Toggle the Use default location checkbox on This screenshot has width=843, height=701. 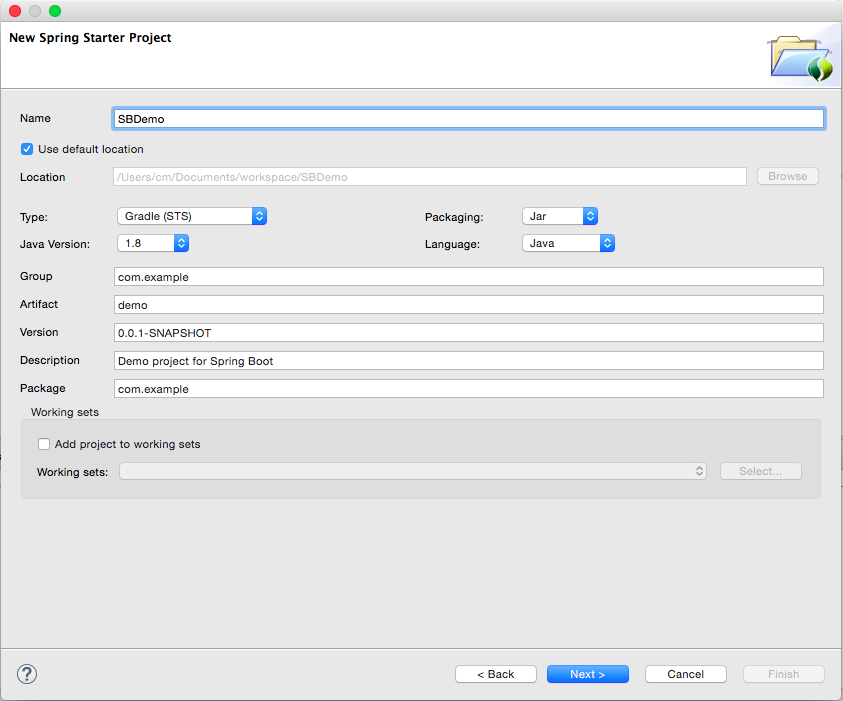click(x=25, y=148)
